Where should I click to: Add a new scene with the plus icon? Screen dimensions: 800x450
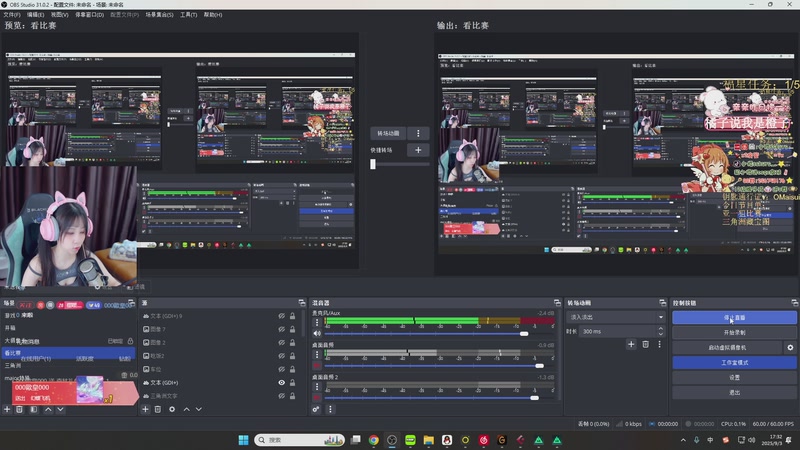(x=7, y=409)
